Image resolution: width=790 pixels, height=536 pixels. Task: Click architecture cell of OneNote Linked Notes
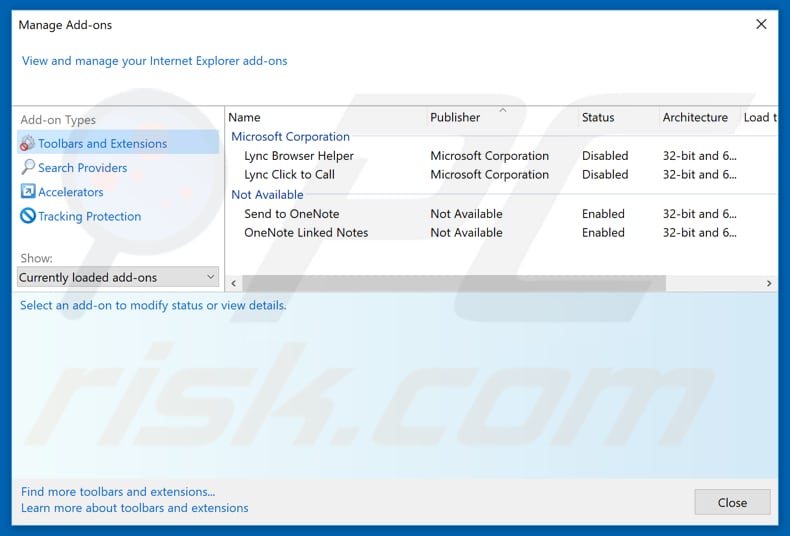(699, 232)
